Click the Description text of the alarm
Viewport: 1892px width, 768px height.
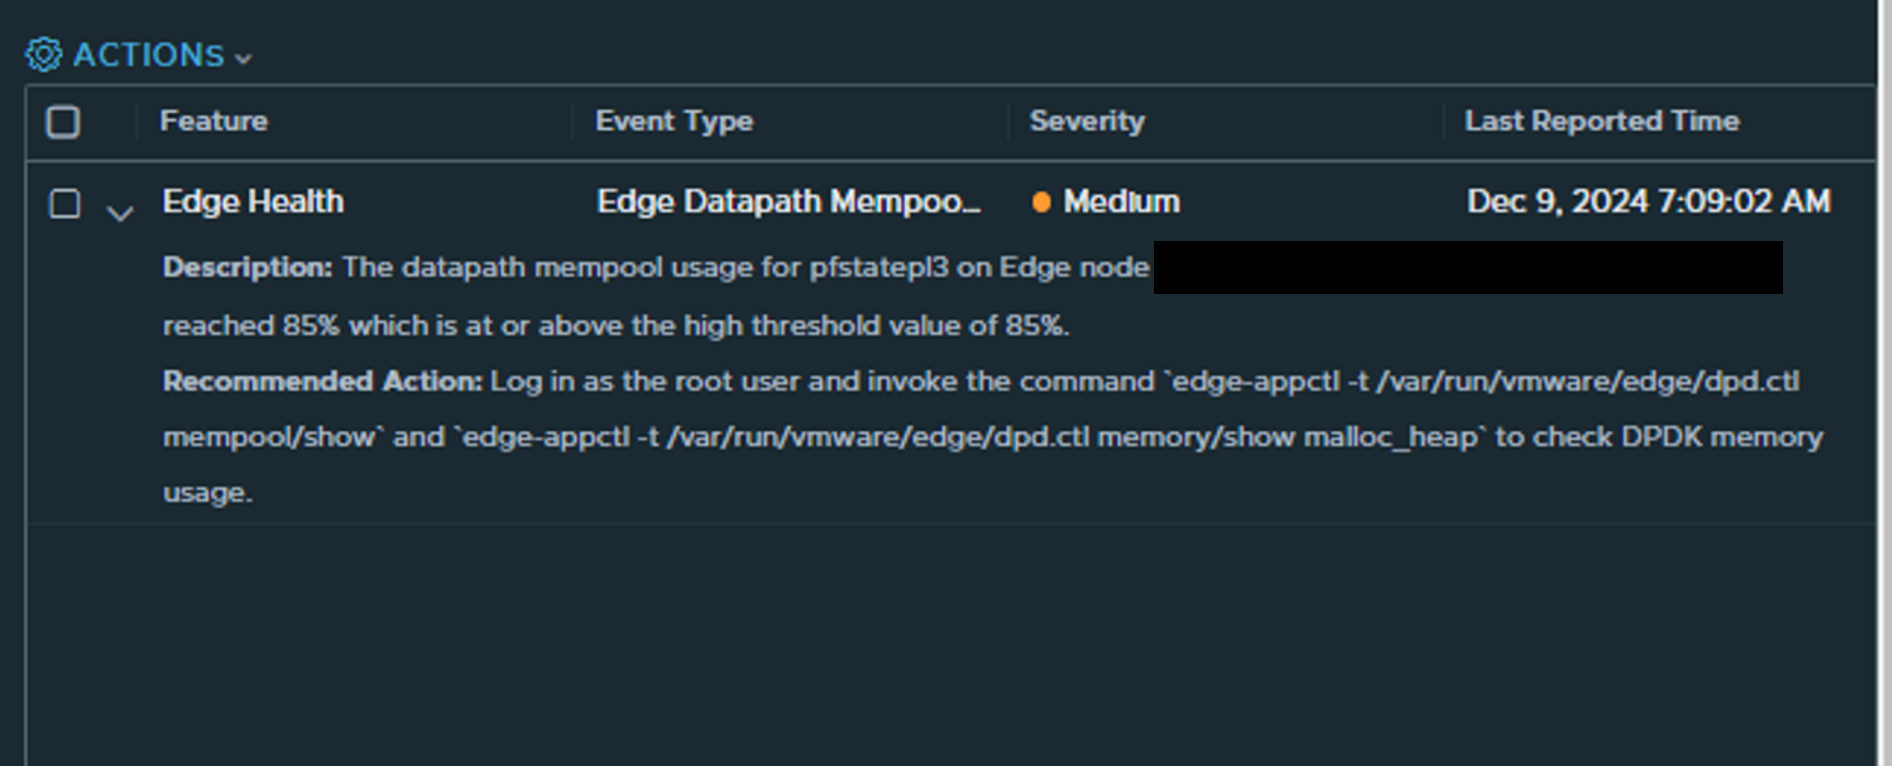click(x=656, y=296)
